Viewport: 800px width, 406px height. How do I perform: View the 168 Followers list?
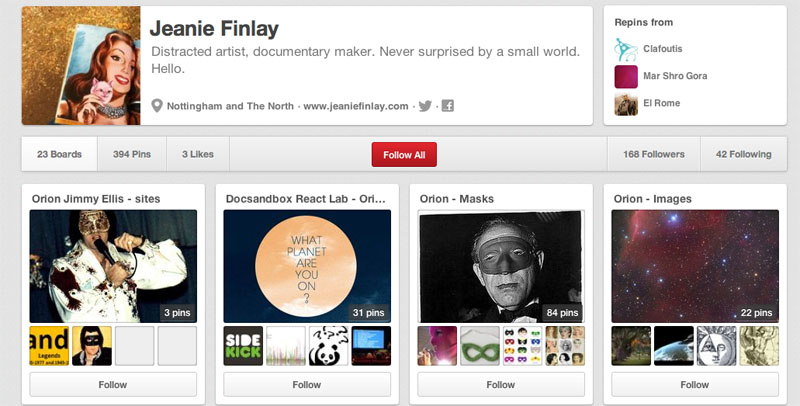coord(653,154)
